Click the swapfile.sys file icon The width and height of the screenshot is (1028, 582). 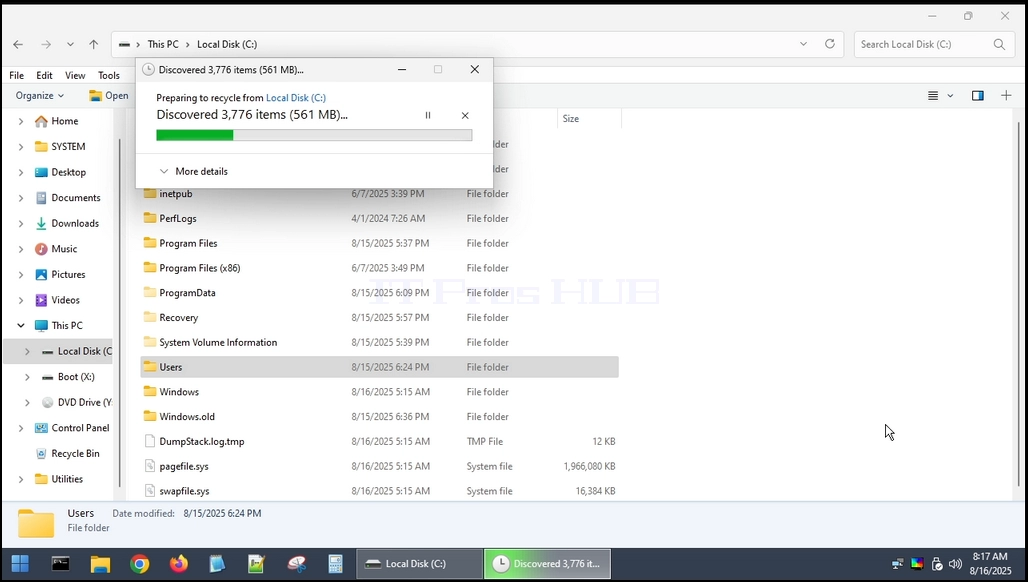click(149, 491)
